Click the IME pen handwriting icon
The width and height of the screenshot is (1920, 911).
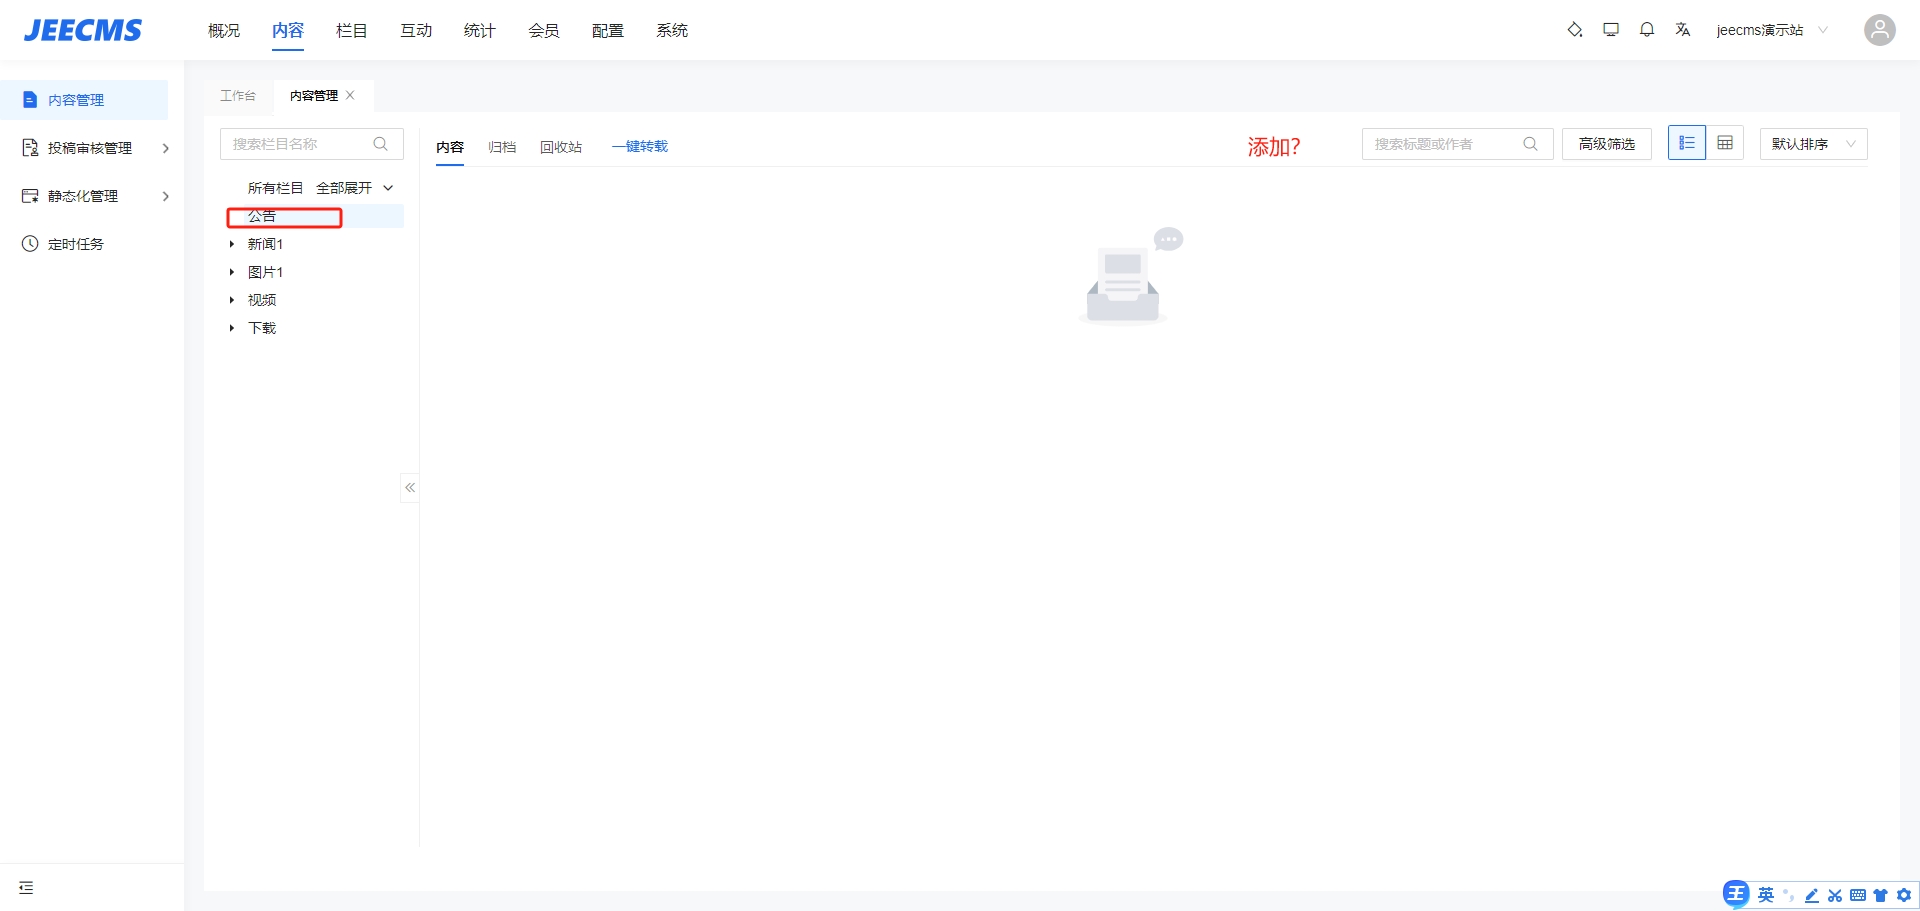click(x=1812, y=896)
